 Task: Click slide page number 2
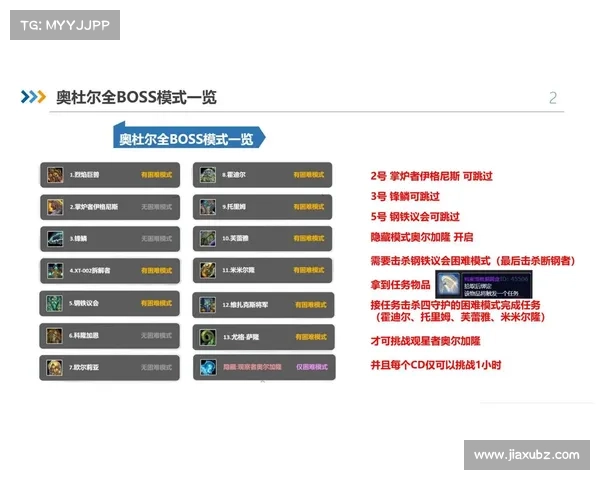553,98
